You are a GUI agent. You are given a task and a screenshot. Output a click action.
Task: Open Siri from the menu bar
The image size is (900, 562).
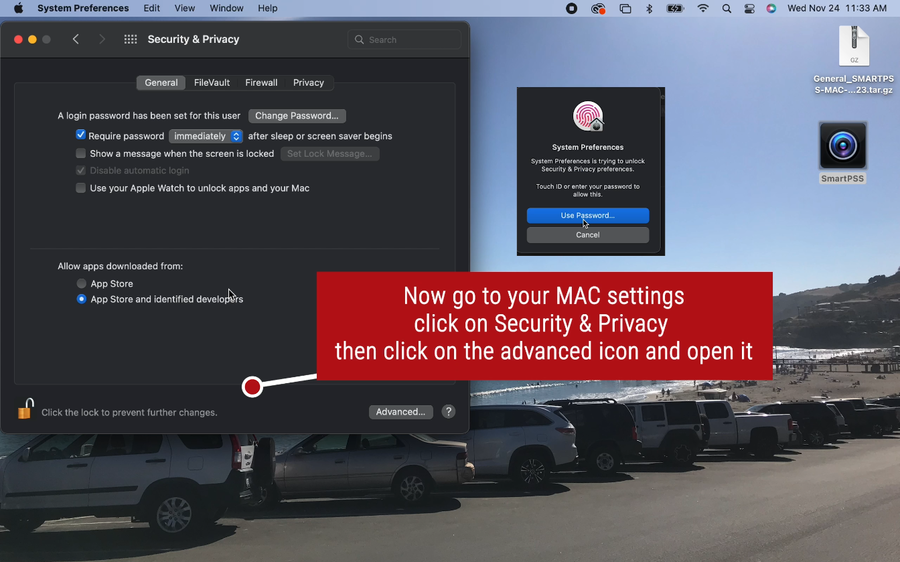click(771, 8)
